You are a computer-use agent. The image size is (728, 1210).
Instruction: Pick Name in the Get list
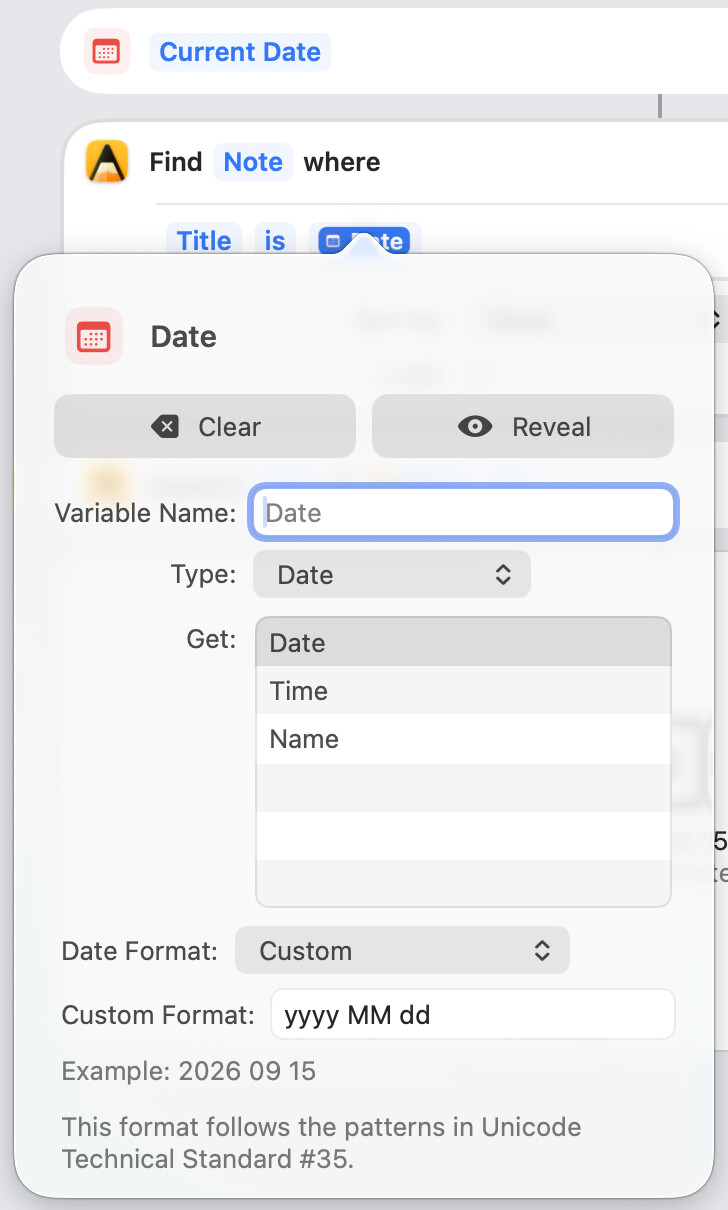click(463, 739)
